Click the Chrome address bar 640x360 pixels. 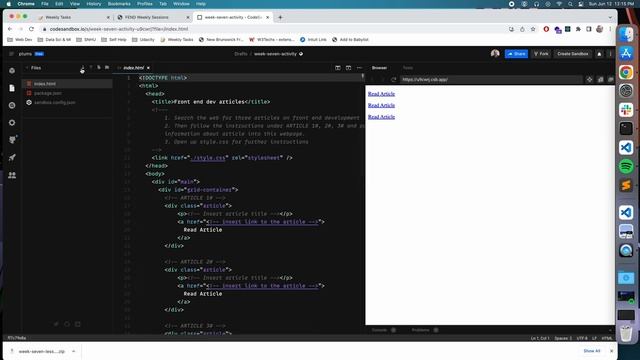click(273, 29)
